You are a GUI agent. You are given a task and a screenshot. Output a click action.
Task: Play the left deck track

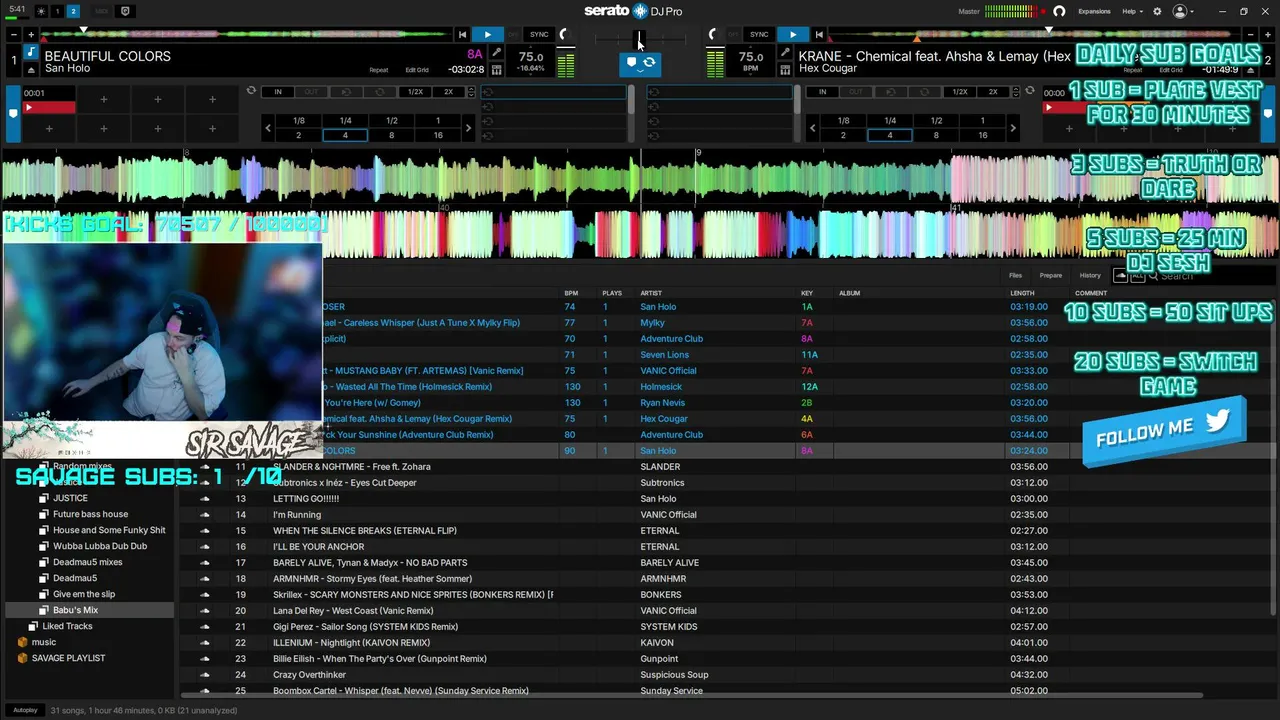click(x=487, y=35)
